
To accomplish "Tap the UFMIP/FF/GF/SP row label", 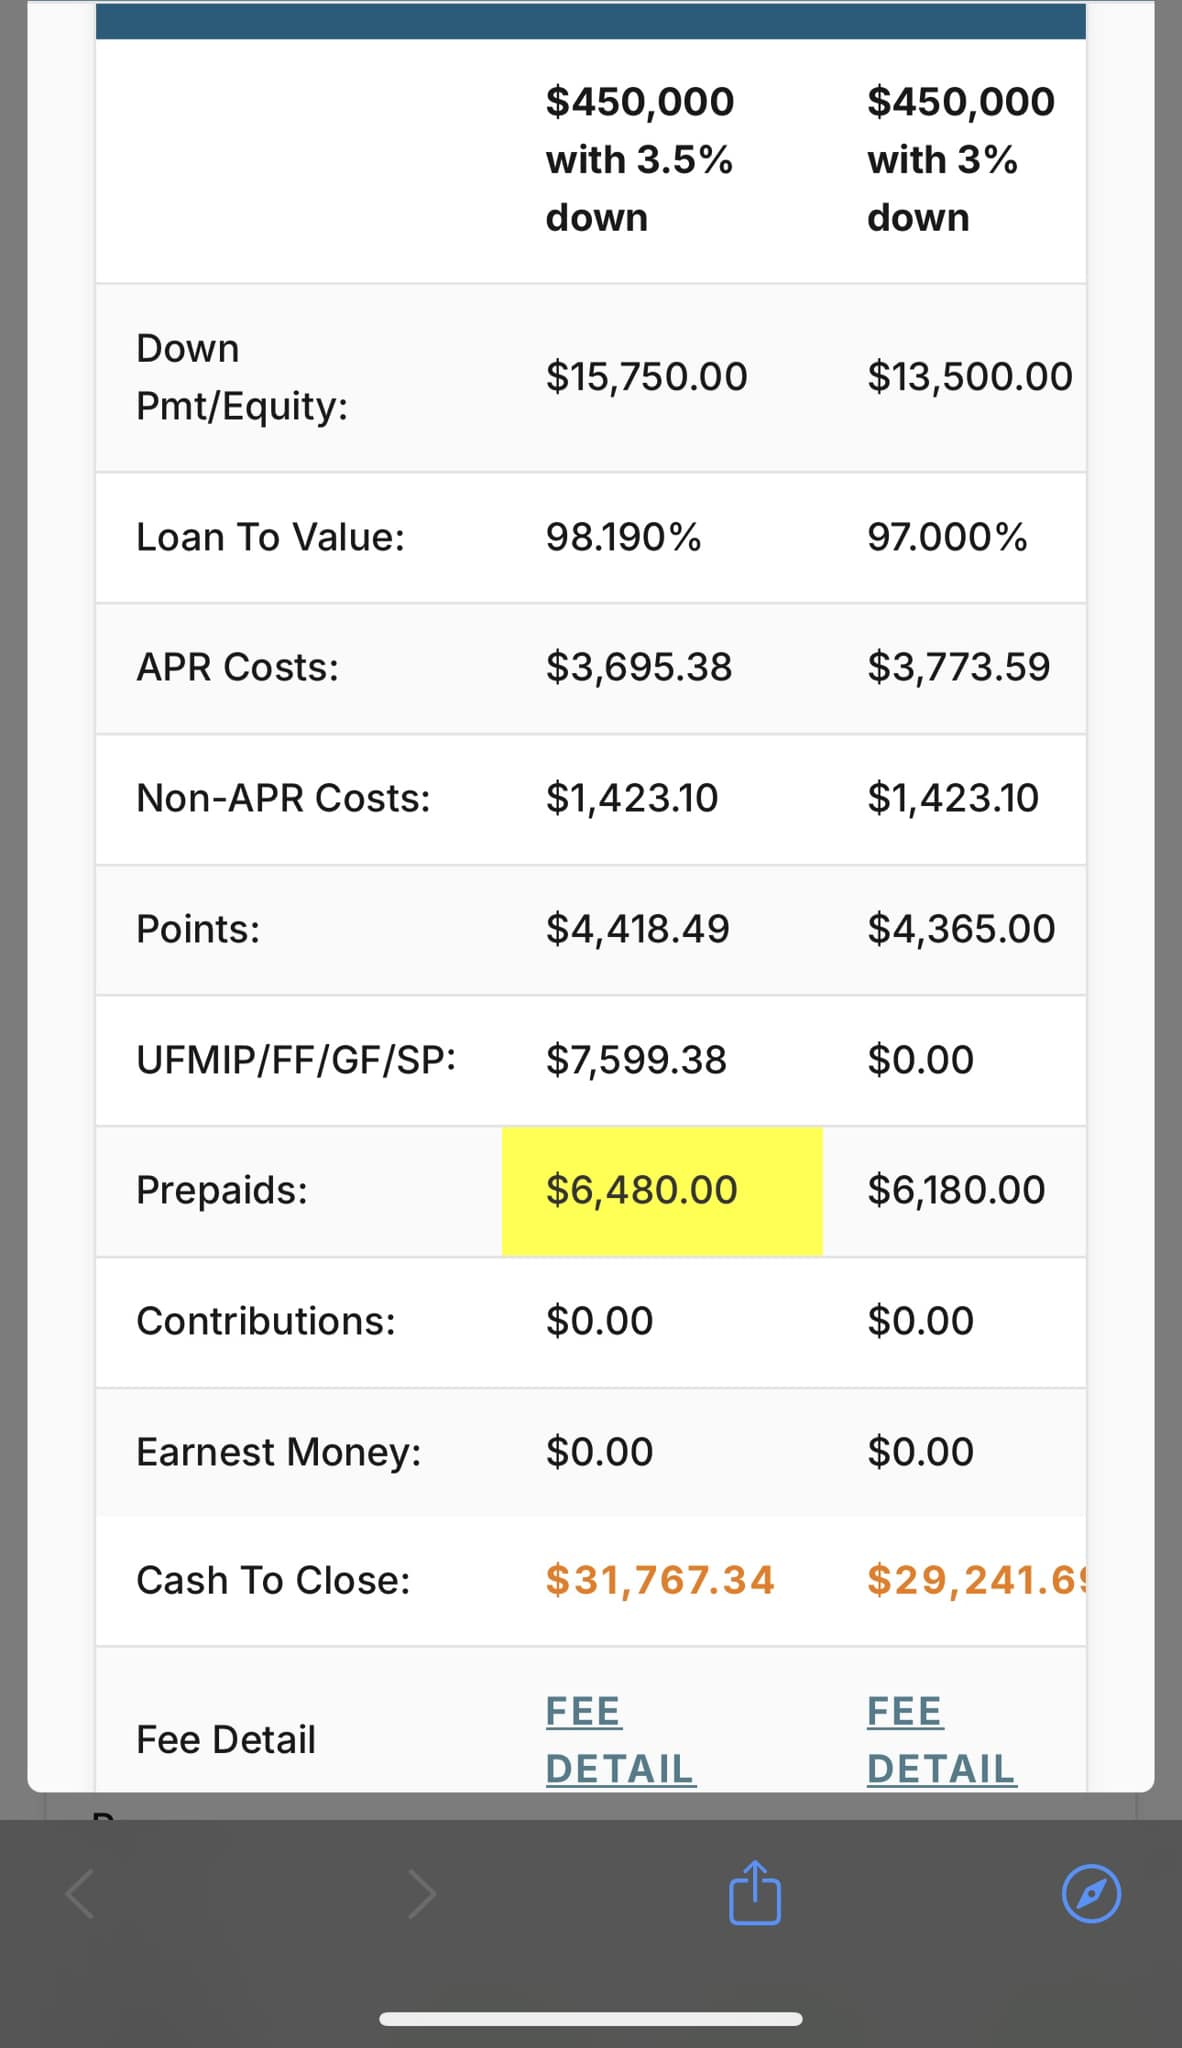I will pos(296,1060).
